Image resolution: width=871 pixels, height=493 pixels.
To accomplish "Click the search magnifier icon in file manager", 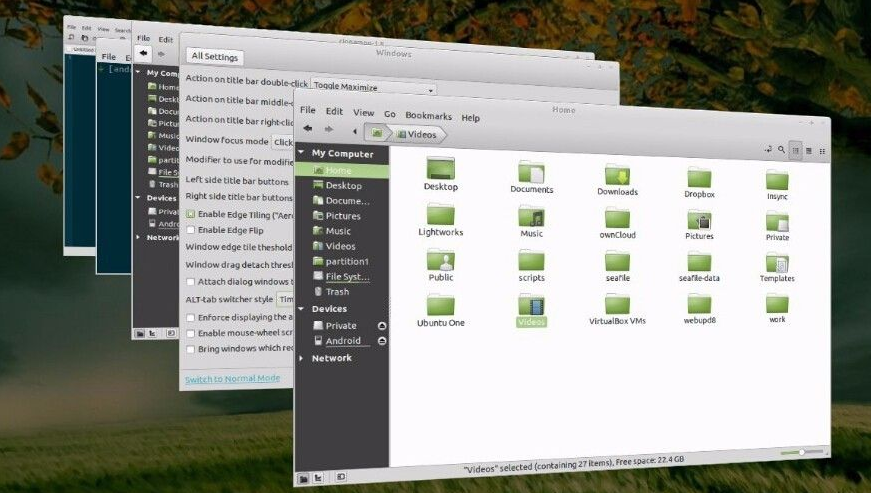I will [x=781, y=150].
